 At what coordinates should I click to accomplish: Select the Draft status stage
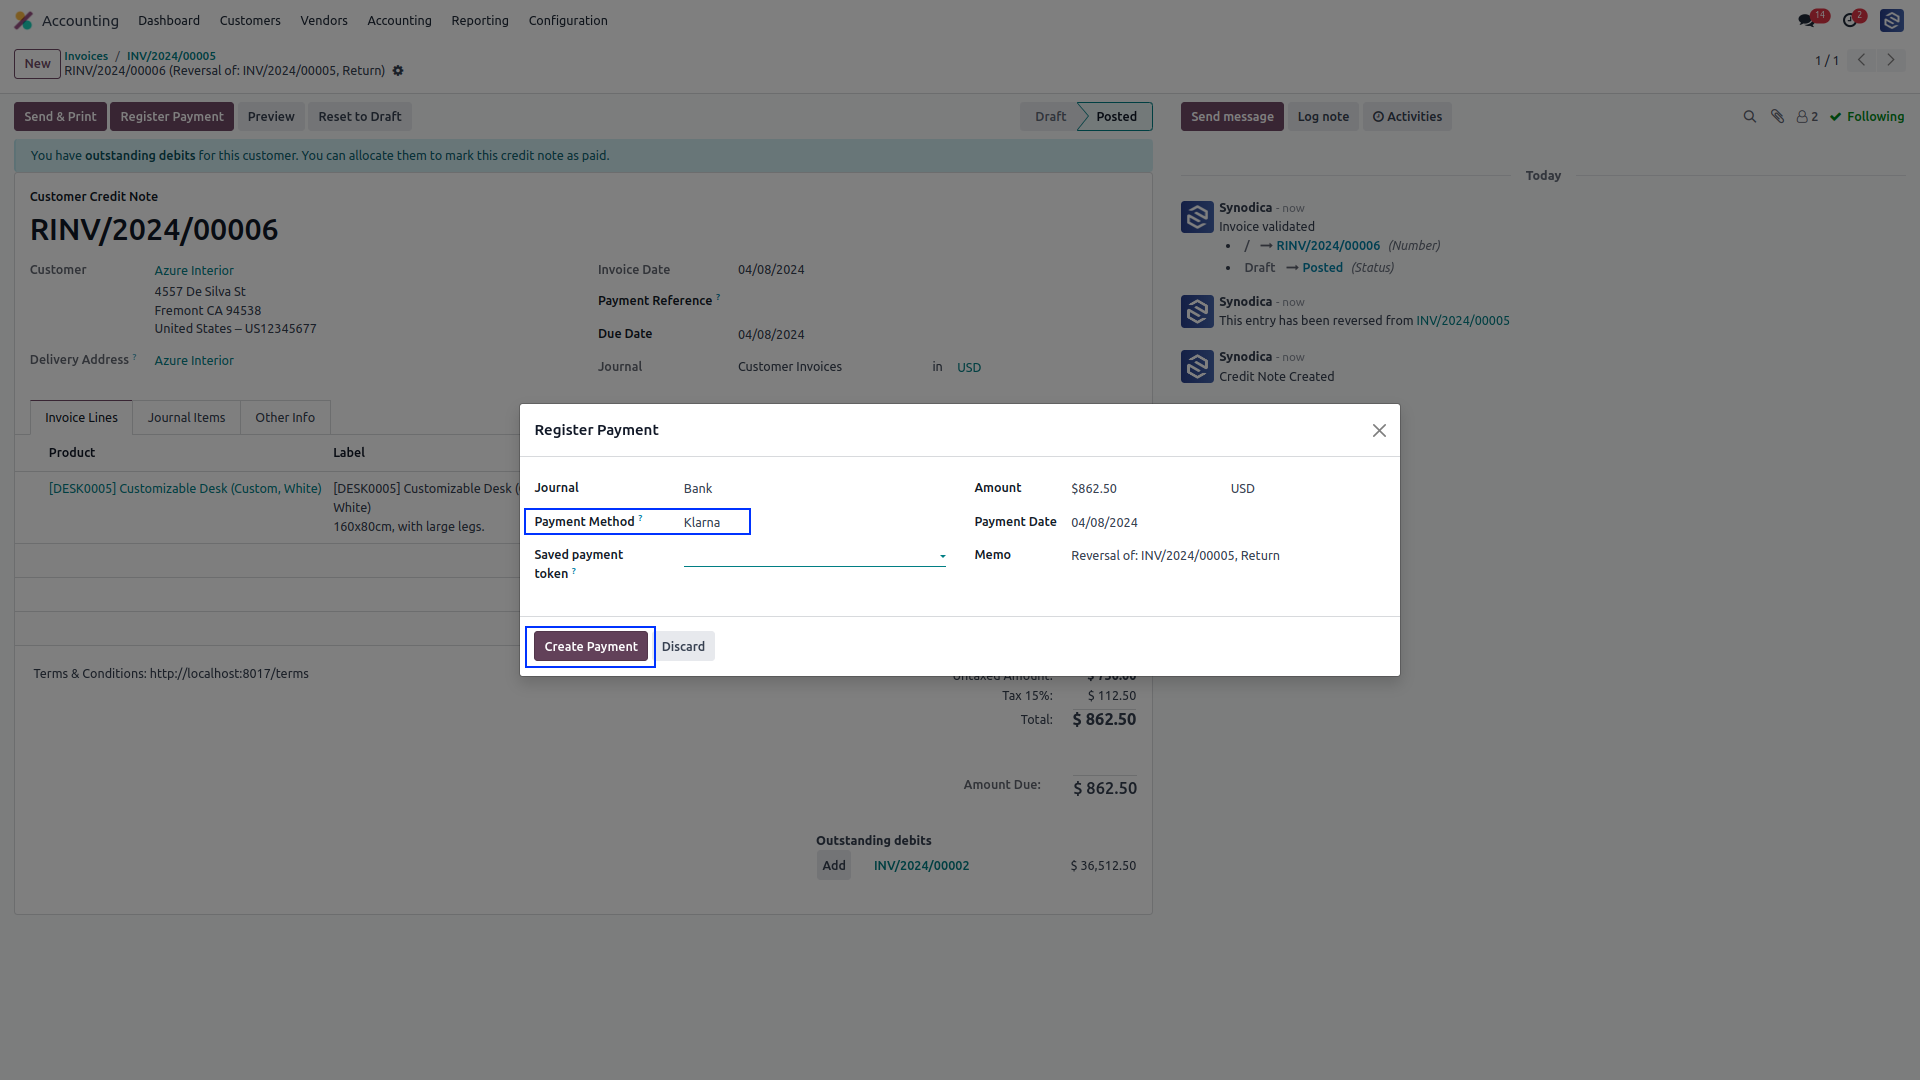(x=1050, y=117)
